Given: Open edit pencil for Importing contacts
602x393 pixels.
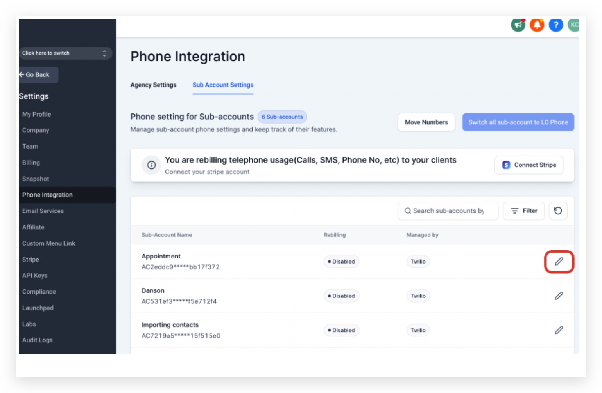Looking at the screenshot, I should point(559,330).
